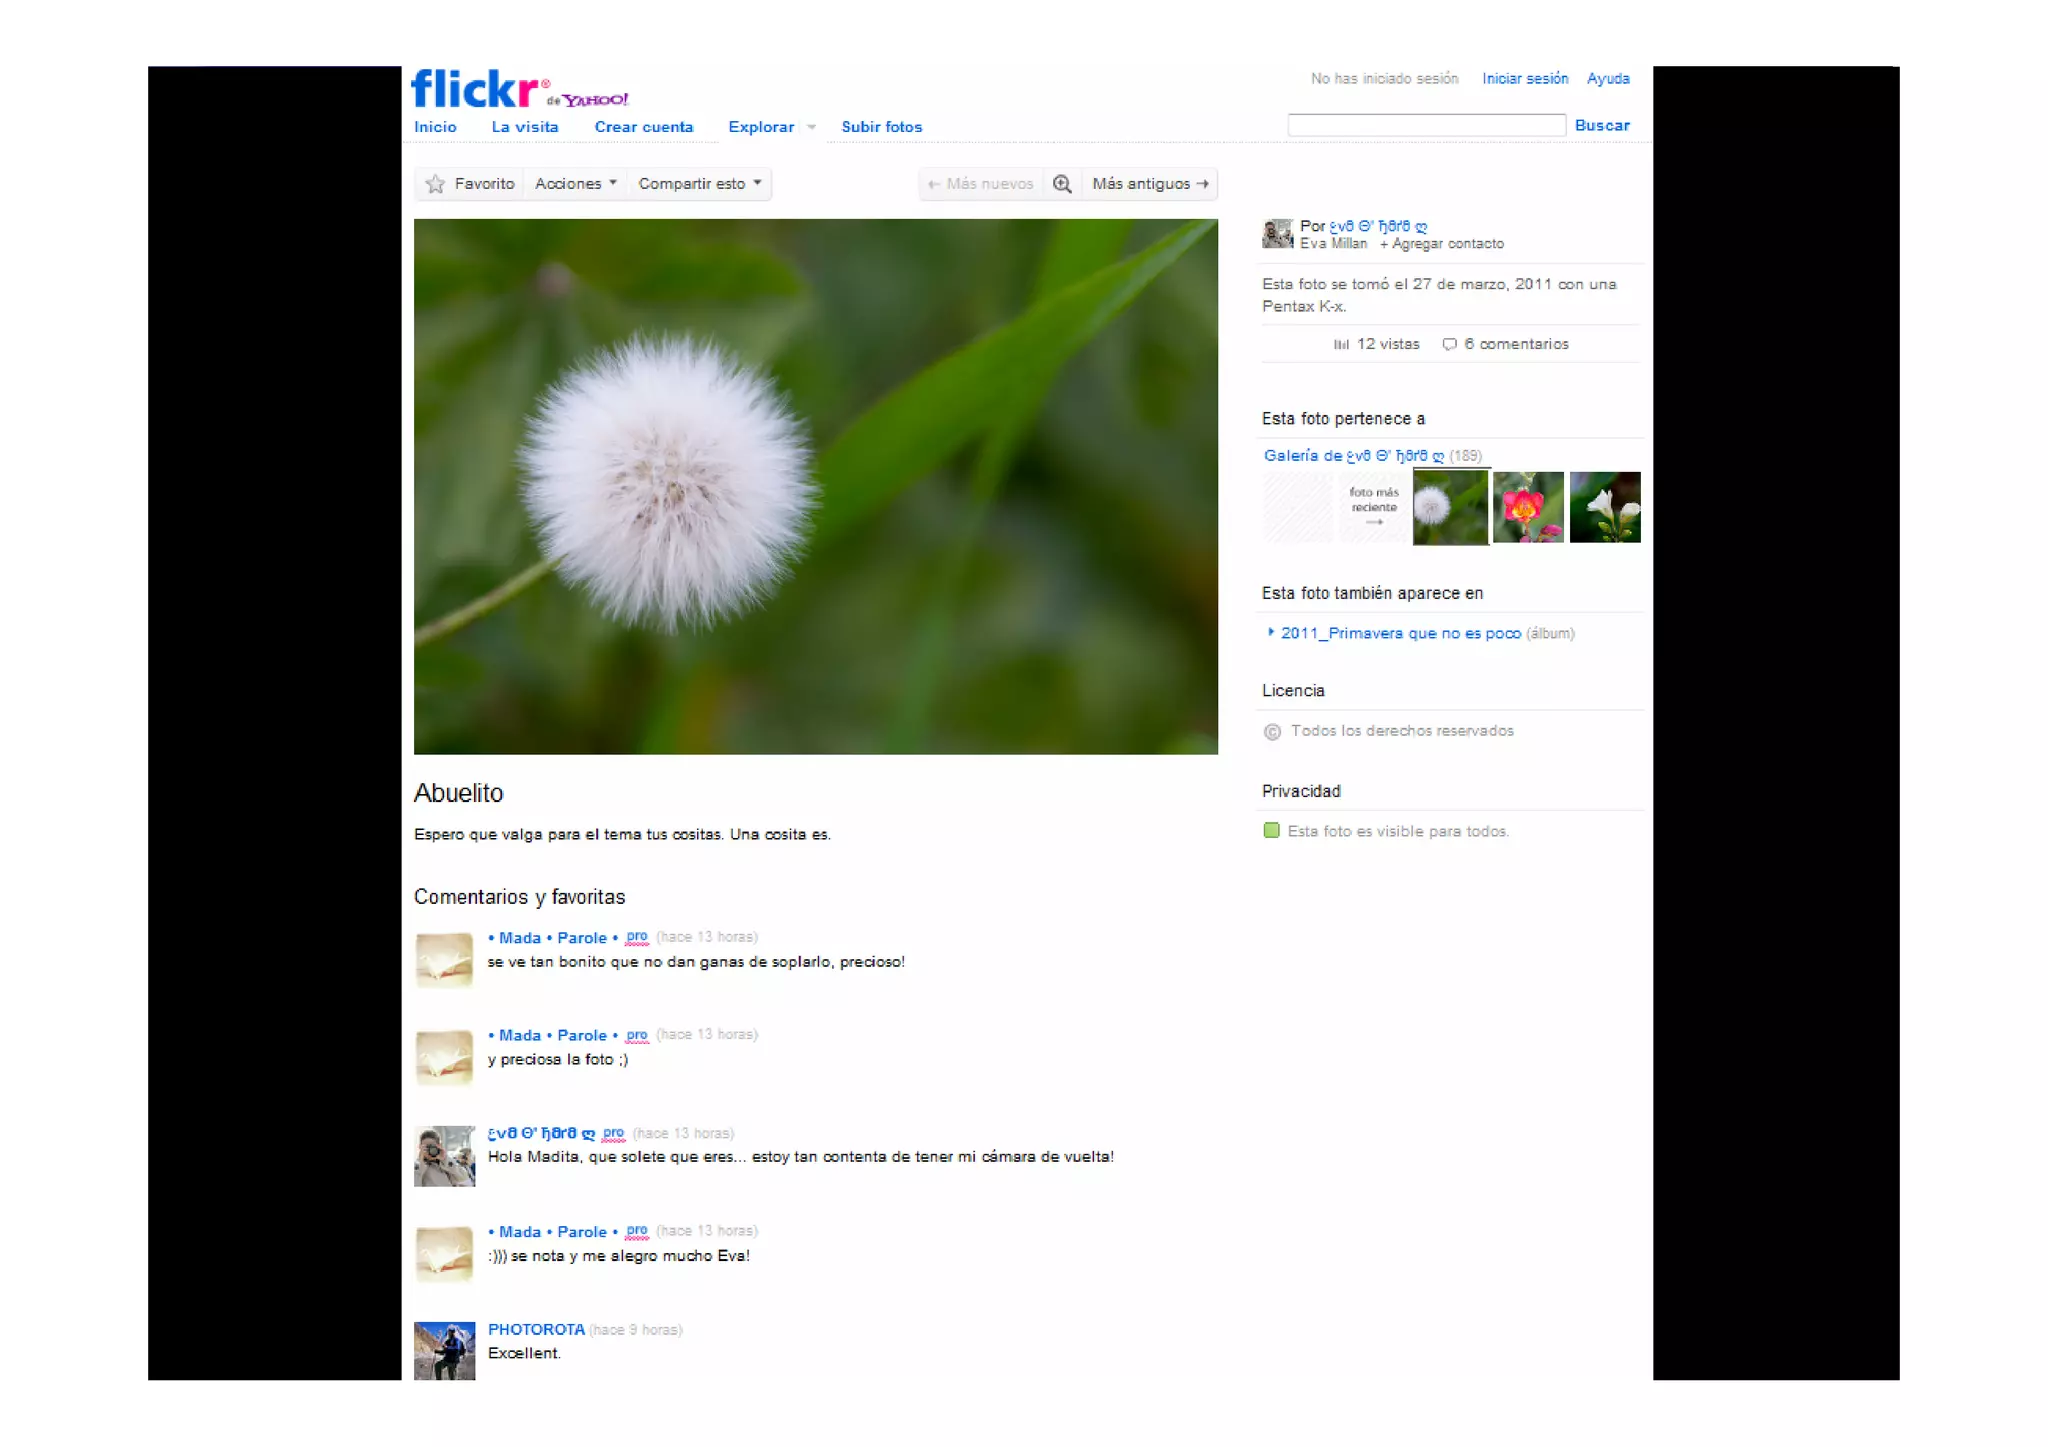Open the author's stylized name link after Por

[x=1378, y=227]
